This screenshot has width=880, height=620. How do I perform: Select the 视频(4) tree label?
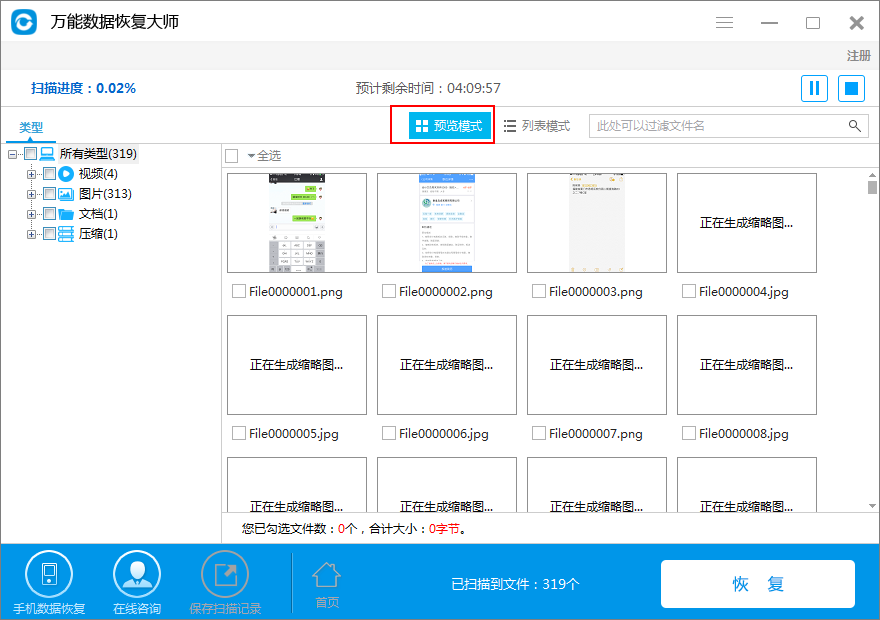pos(98,174)
